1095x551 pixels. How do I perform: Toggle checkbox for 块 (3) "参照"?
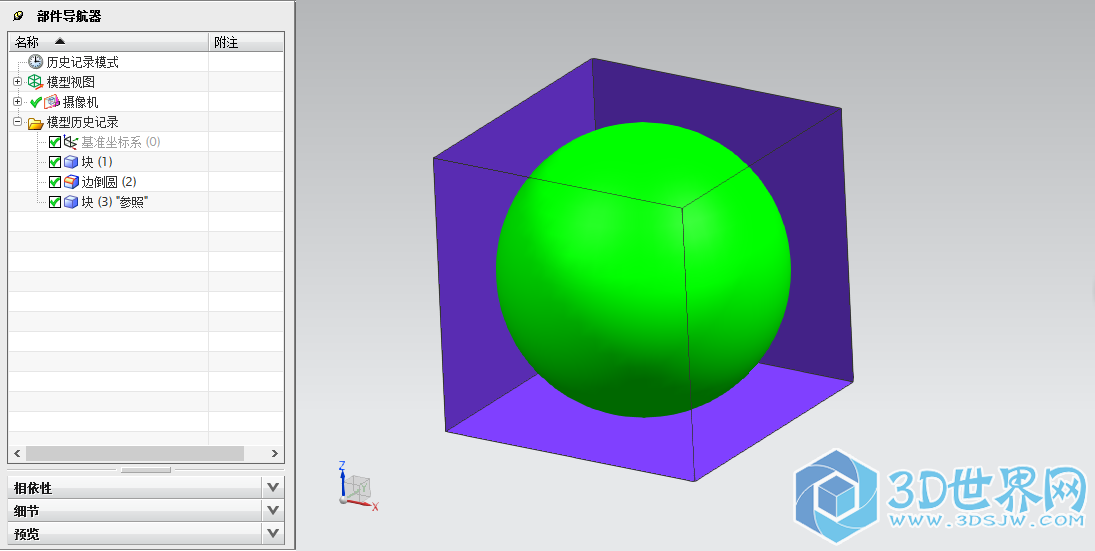click(55, 202)
